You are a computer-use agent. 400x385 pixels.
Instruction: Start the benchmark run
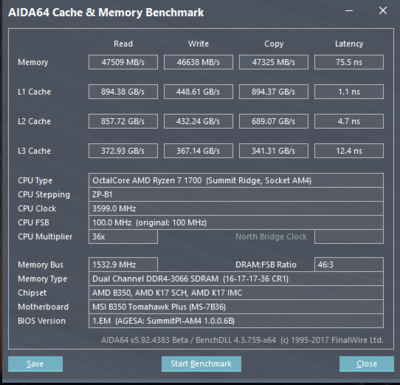(201, 364)
